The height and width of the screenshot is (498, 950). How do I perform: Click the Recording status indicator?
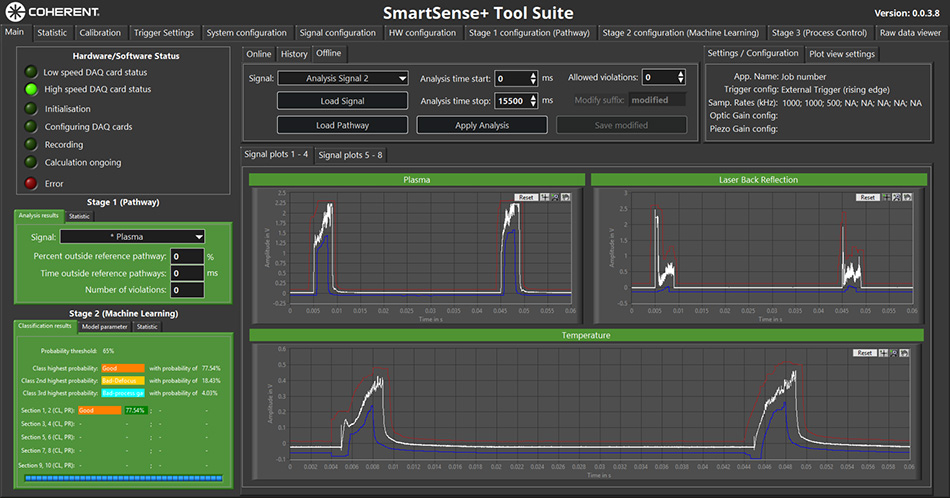tap(31, 145)
